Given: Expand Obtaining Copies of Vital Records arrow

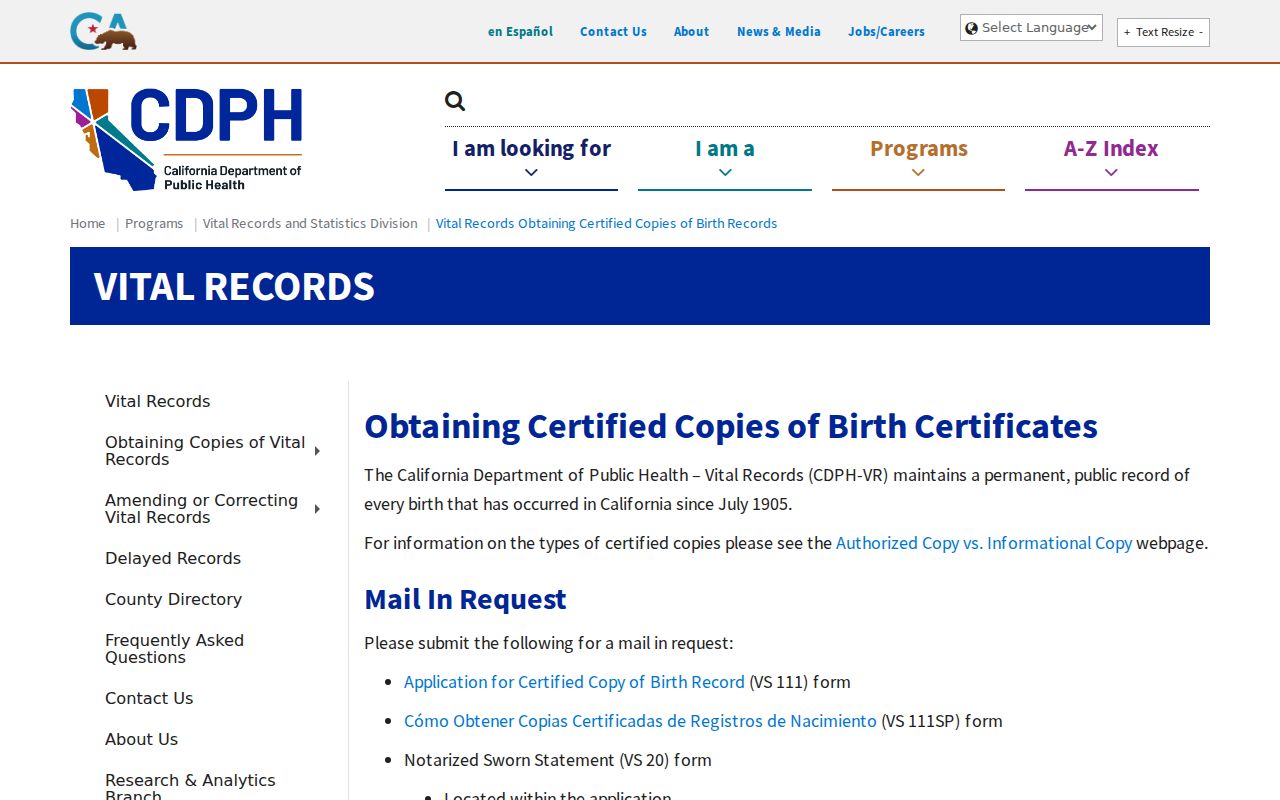Looking at the screenshot, I should 317,451.
